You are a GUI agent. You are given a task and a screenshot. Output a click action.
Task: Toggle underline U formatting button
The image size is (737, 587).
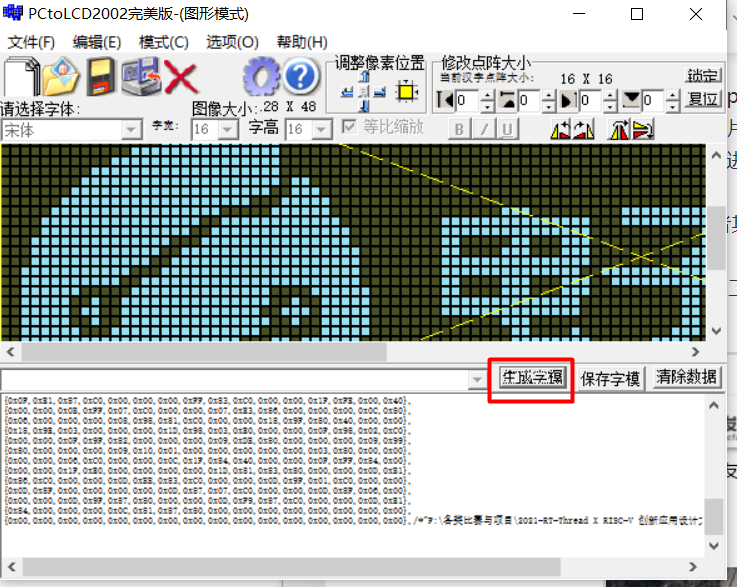[507, 129]
